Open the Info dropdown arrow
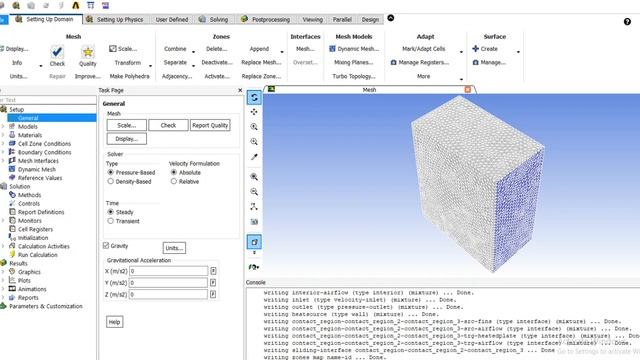The image size is (640, 360). pyautogui.click(x=41, y=66)
